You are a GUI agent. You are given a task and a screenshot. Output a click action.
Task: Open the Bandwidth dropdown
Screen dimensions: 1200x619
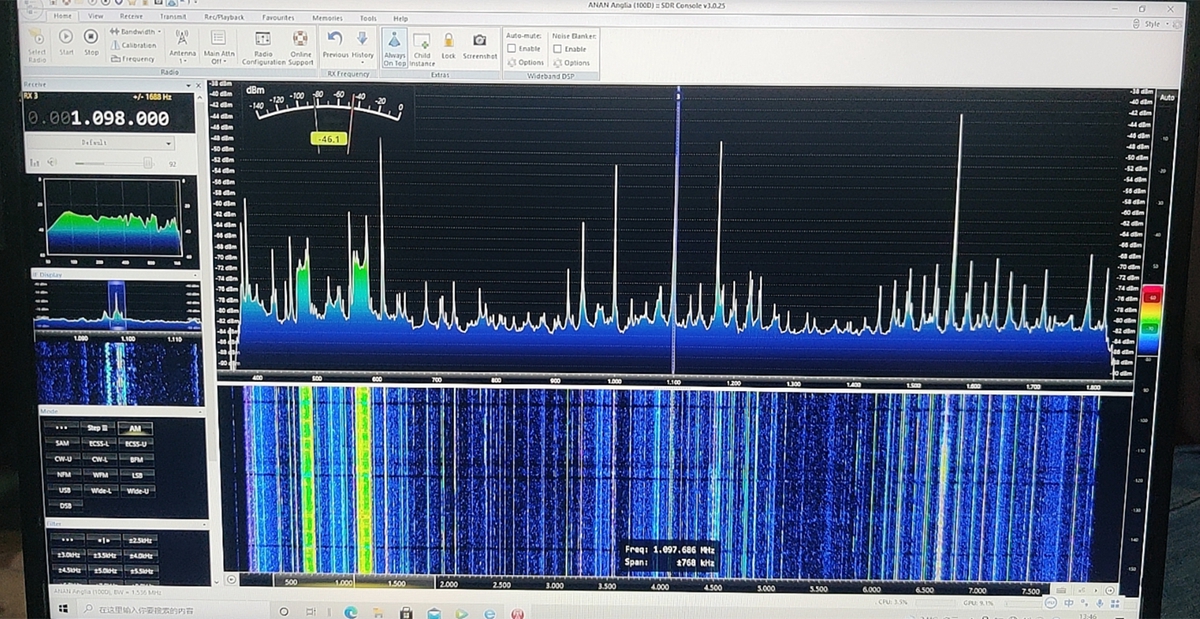pyautogui.click(x=135, y=32)
